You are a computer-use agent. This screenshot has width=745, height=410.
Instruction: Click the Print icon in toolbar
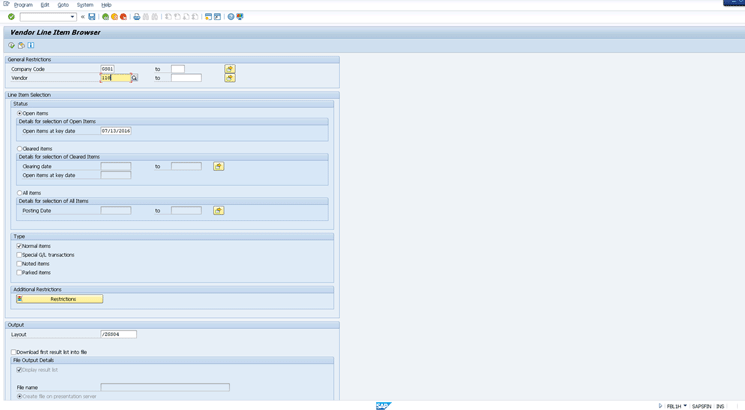pos(137,17)
